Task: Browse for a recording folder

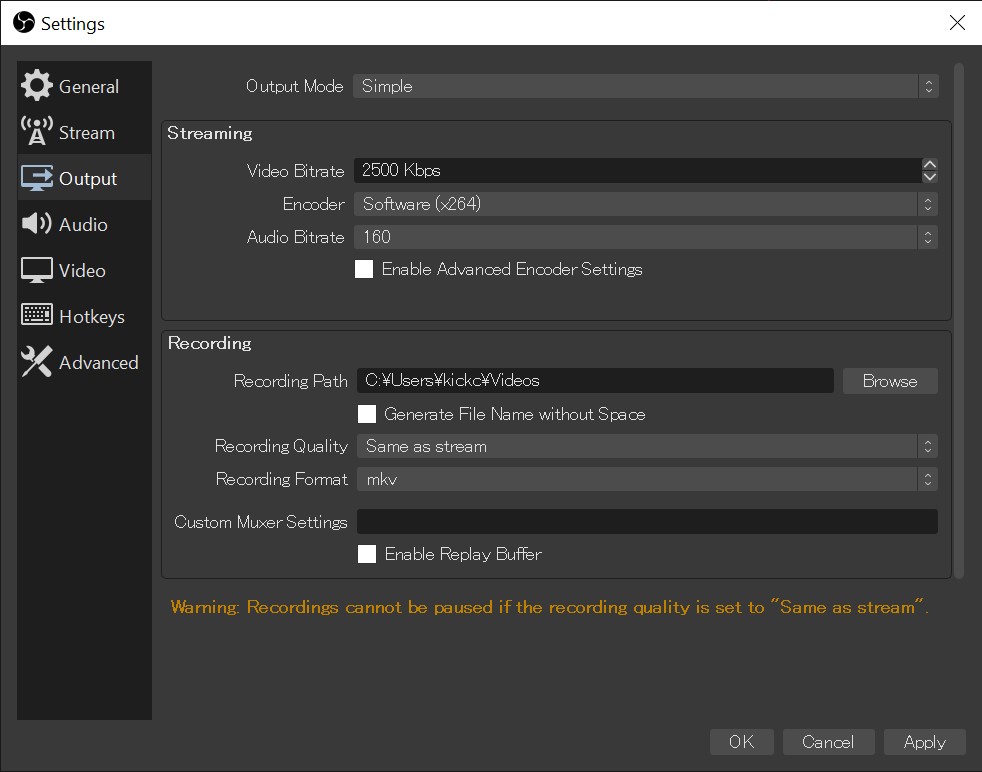Action: pos(890,381)
